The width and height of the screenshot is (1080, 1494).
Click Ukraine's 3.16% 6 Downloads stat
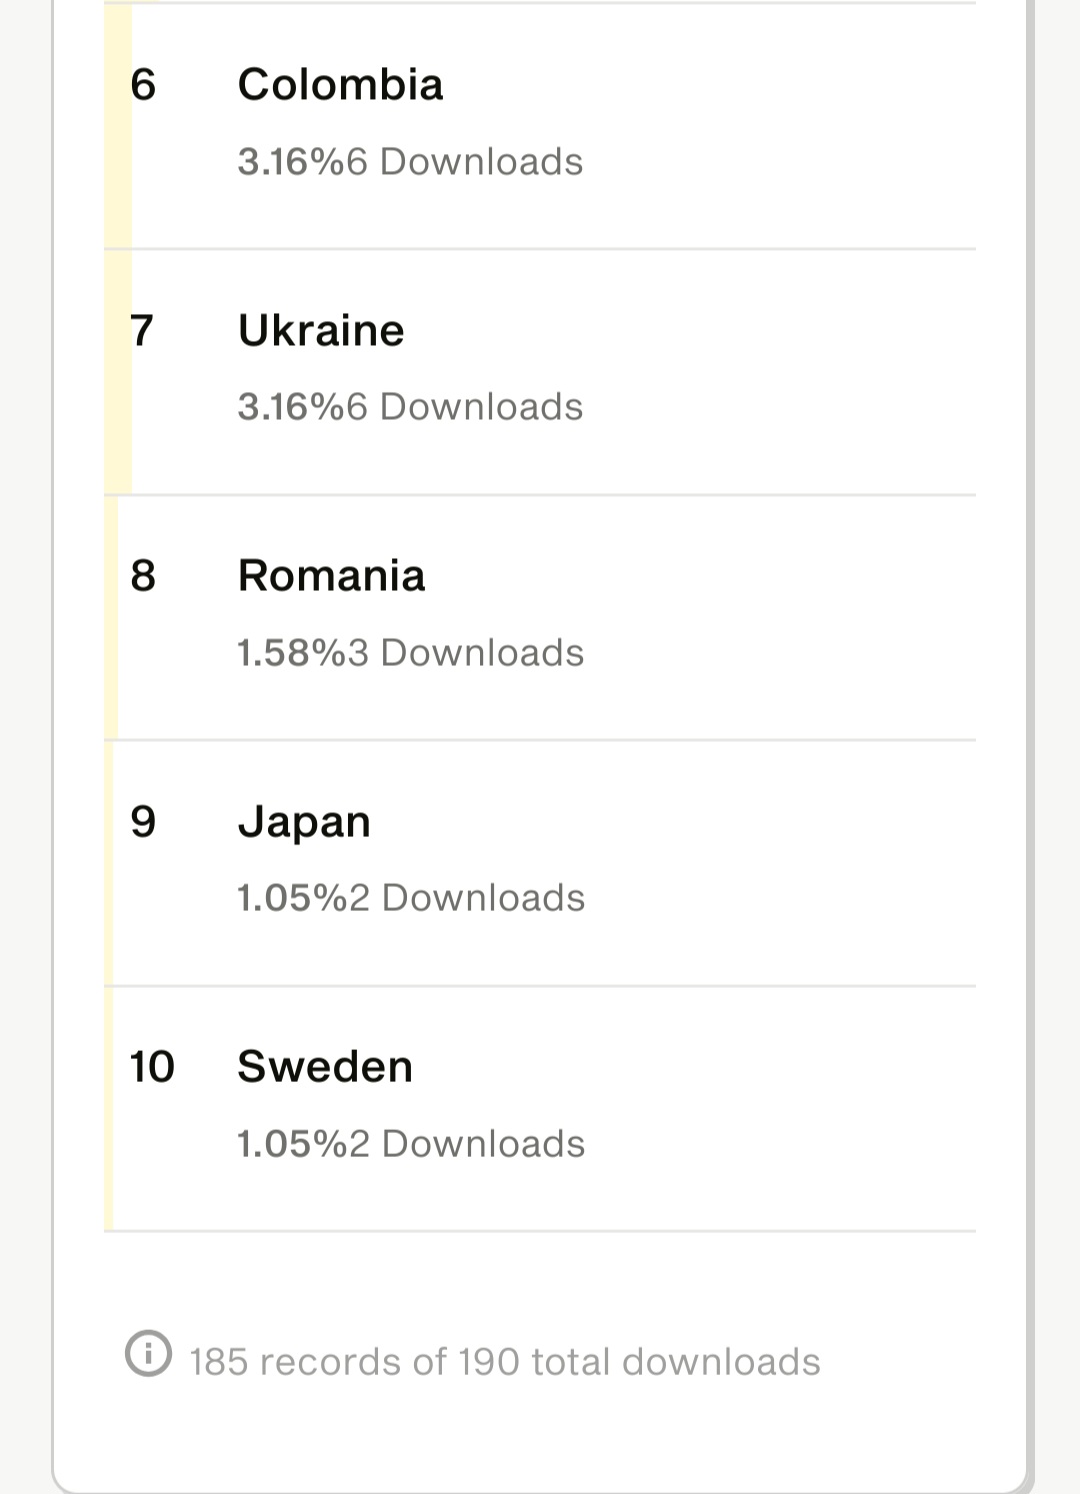point(410,407)
